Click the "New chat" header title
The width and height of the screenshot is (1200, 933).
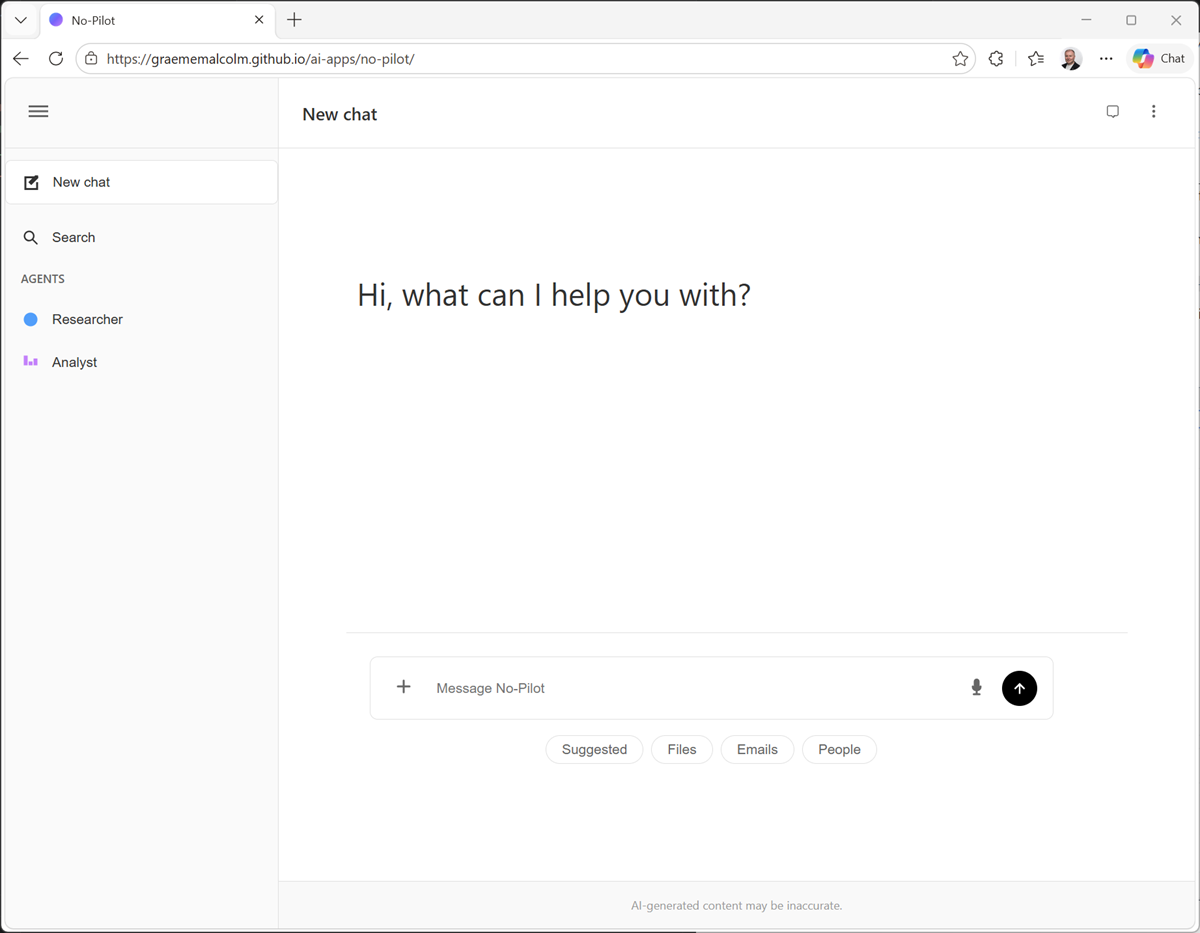340,114
